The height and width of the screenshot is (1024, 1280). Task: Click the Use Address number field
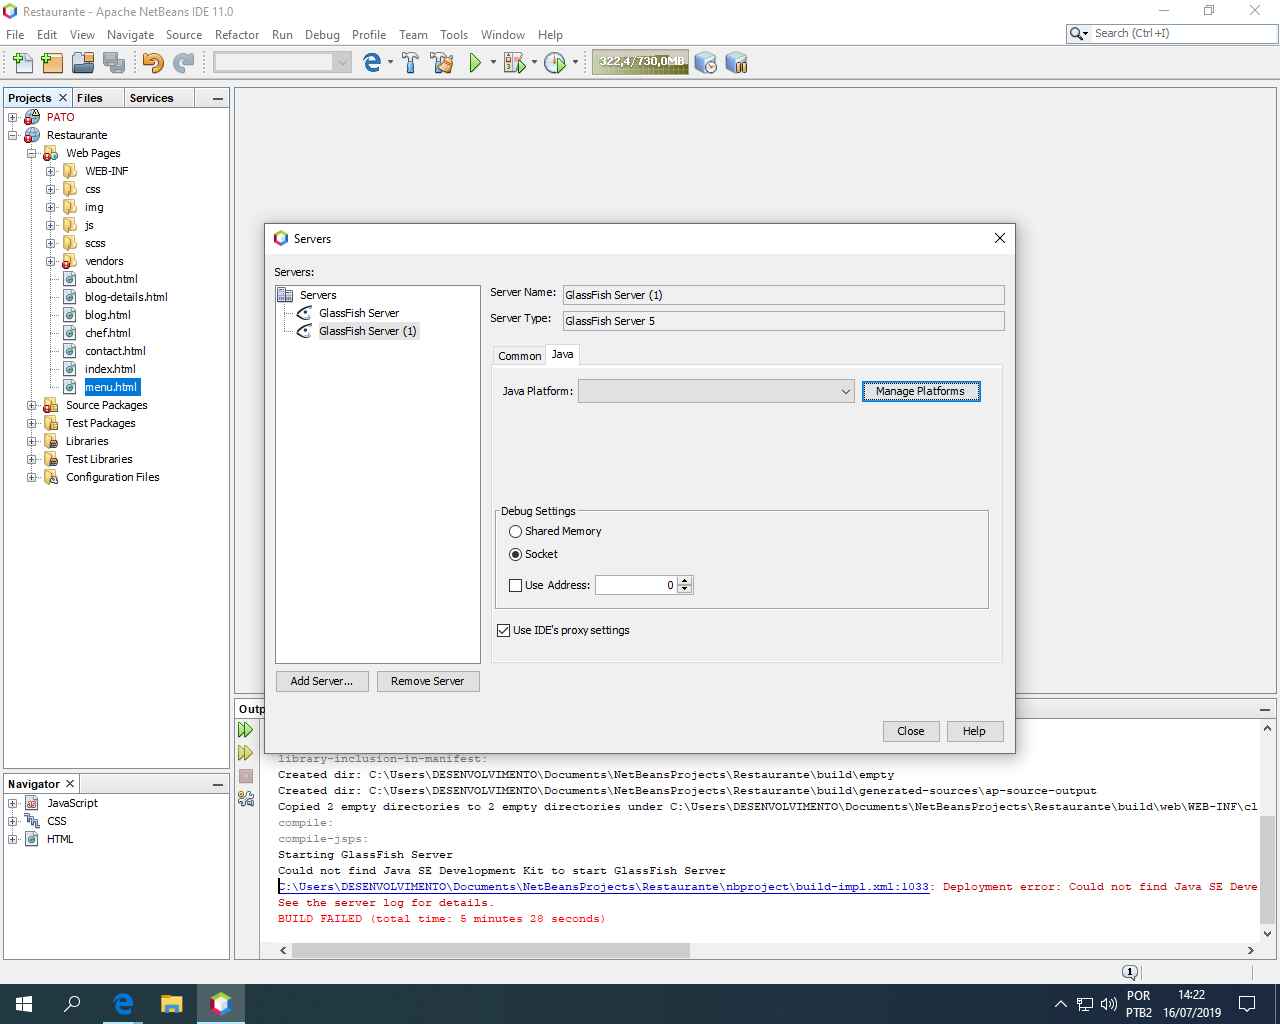[636, 586]
